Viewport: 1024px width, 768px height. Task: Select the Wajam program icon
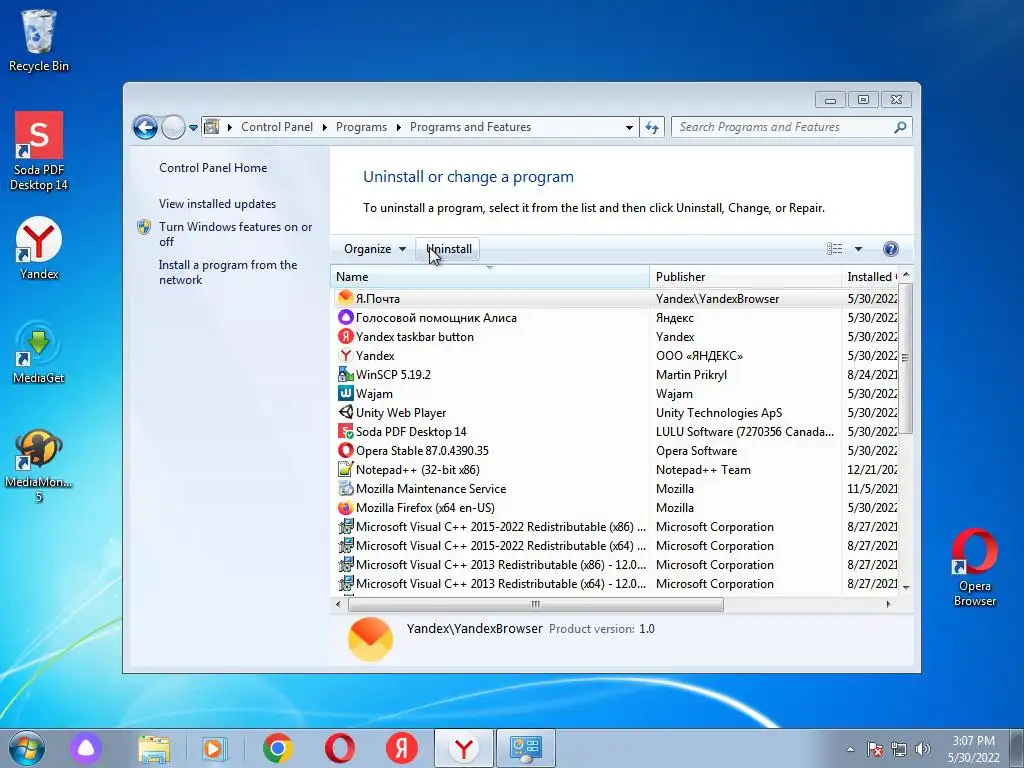click(345, 393)
